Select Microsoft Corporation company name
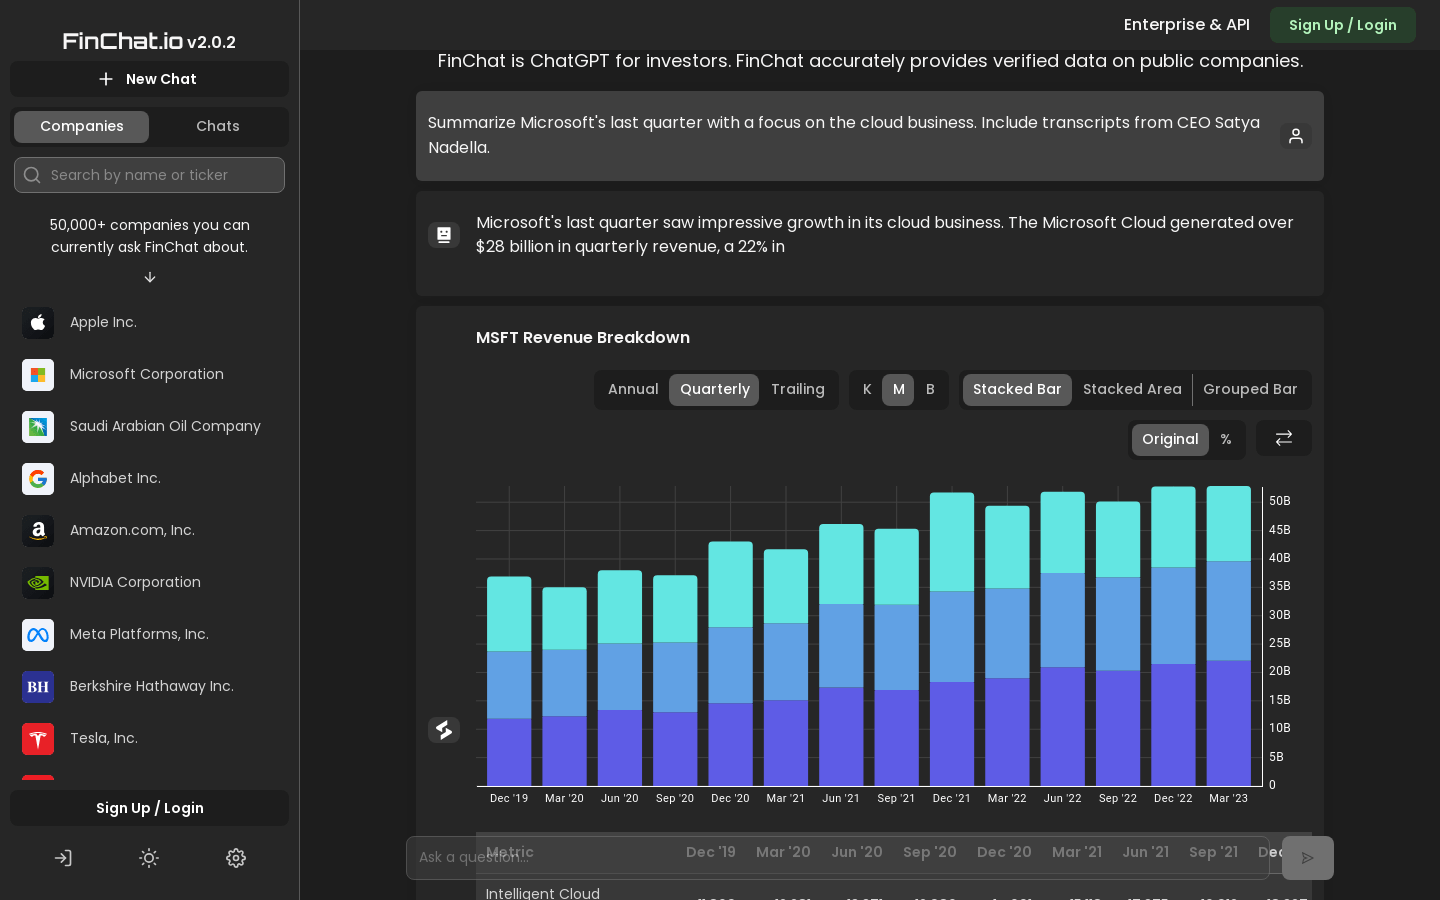1440x900 pixels. pyautogui.click(x=147, y=375)
